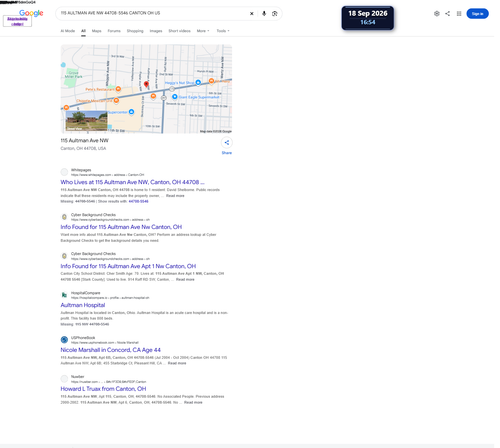
Task: Click the USPhoneBook result favicon
Action: click(64, 340)
